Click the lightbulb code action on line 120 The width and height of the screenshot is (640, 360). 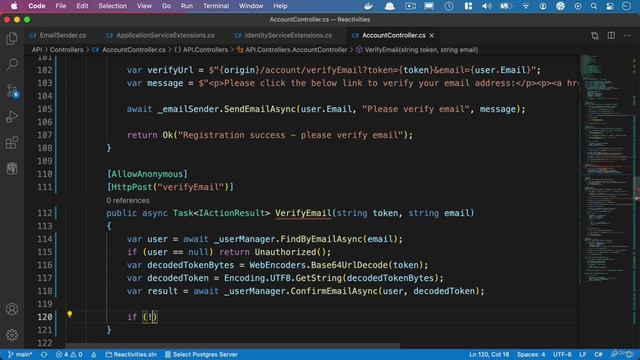pyautogui.click(x=70, y=314)
